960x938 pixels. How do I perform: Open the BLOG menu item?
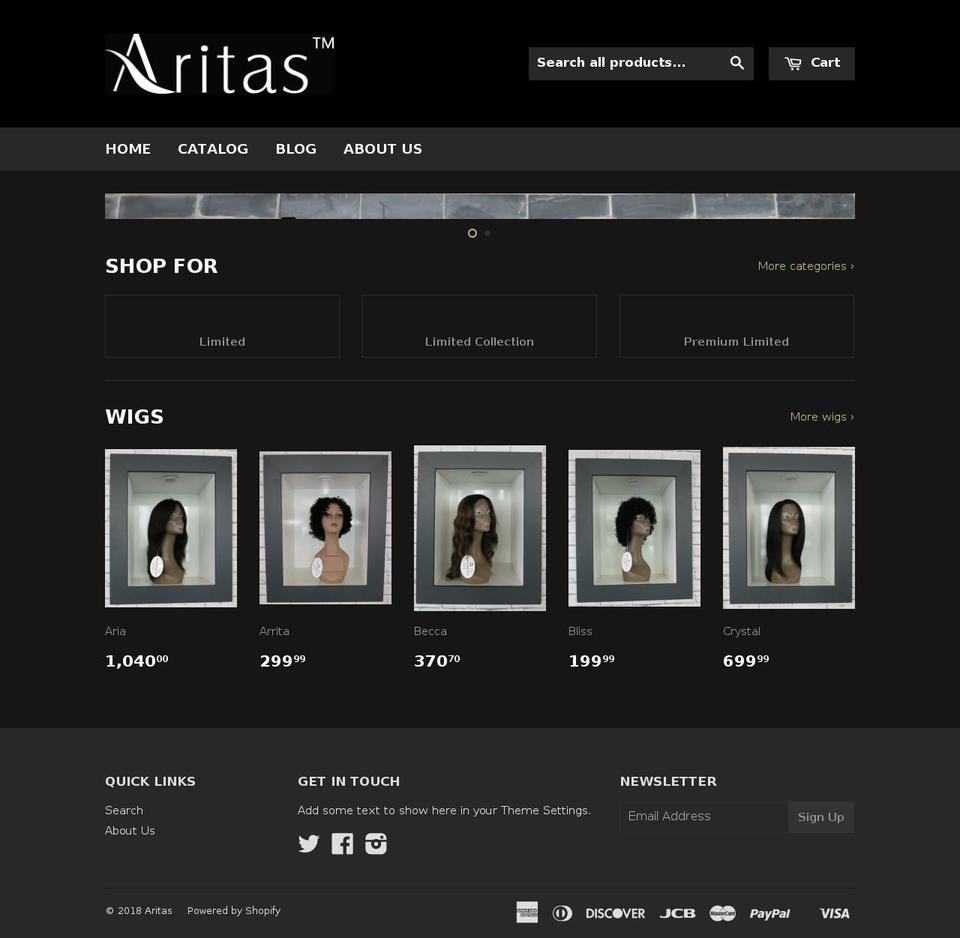click(296, 149)
